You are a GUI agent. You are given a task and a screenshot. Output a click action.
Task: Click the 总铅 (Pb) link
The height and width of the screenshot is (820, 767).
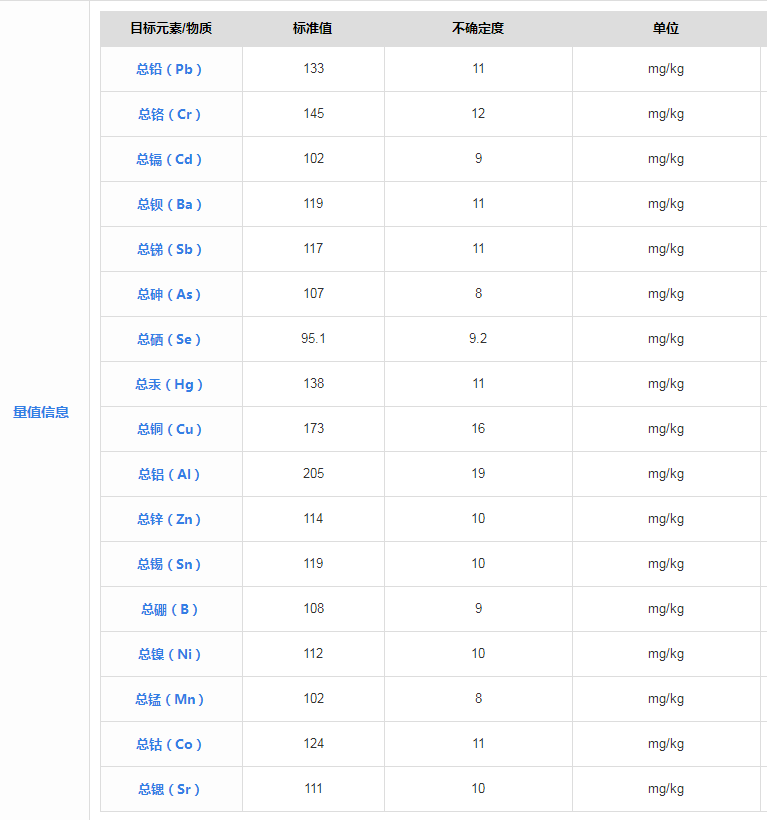170,69
